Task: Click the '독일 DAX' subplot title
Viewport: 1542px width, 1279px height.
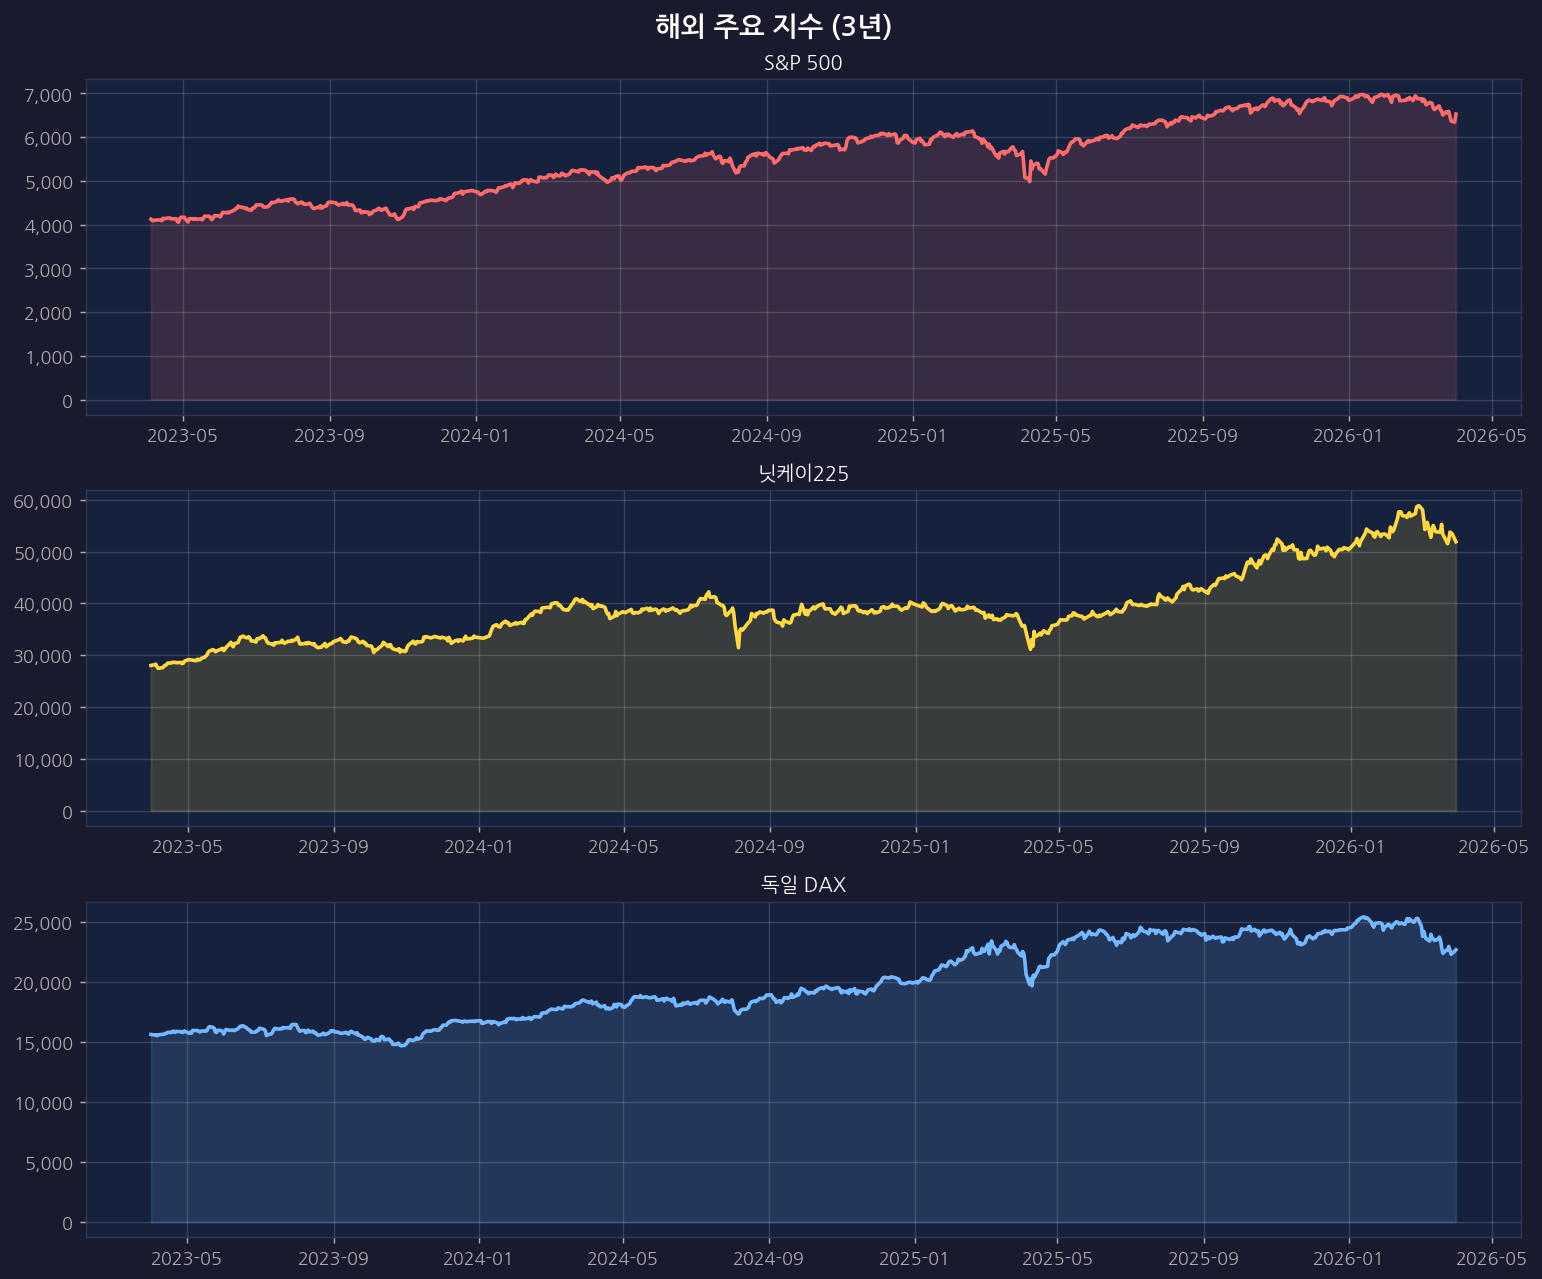Action: (803, 885)
